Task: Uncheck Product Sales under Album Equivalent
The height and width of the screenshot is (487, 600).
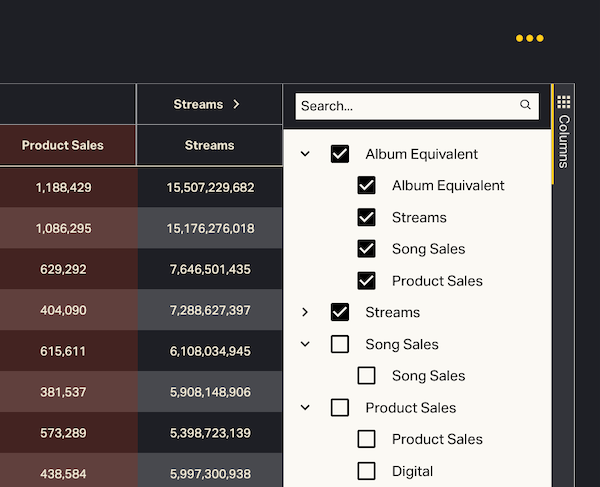Action: tap(366, 281)
